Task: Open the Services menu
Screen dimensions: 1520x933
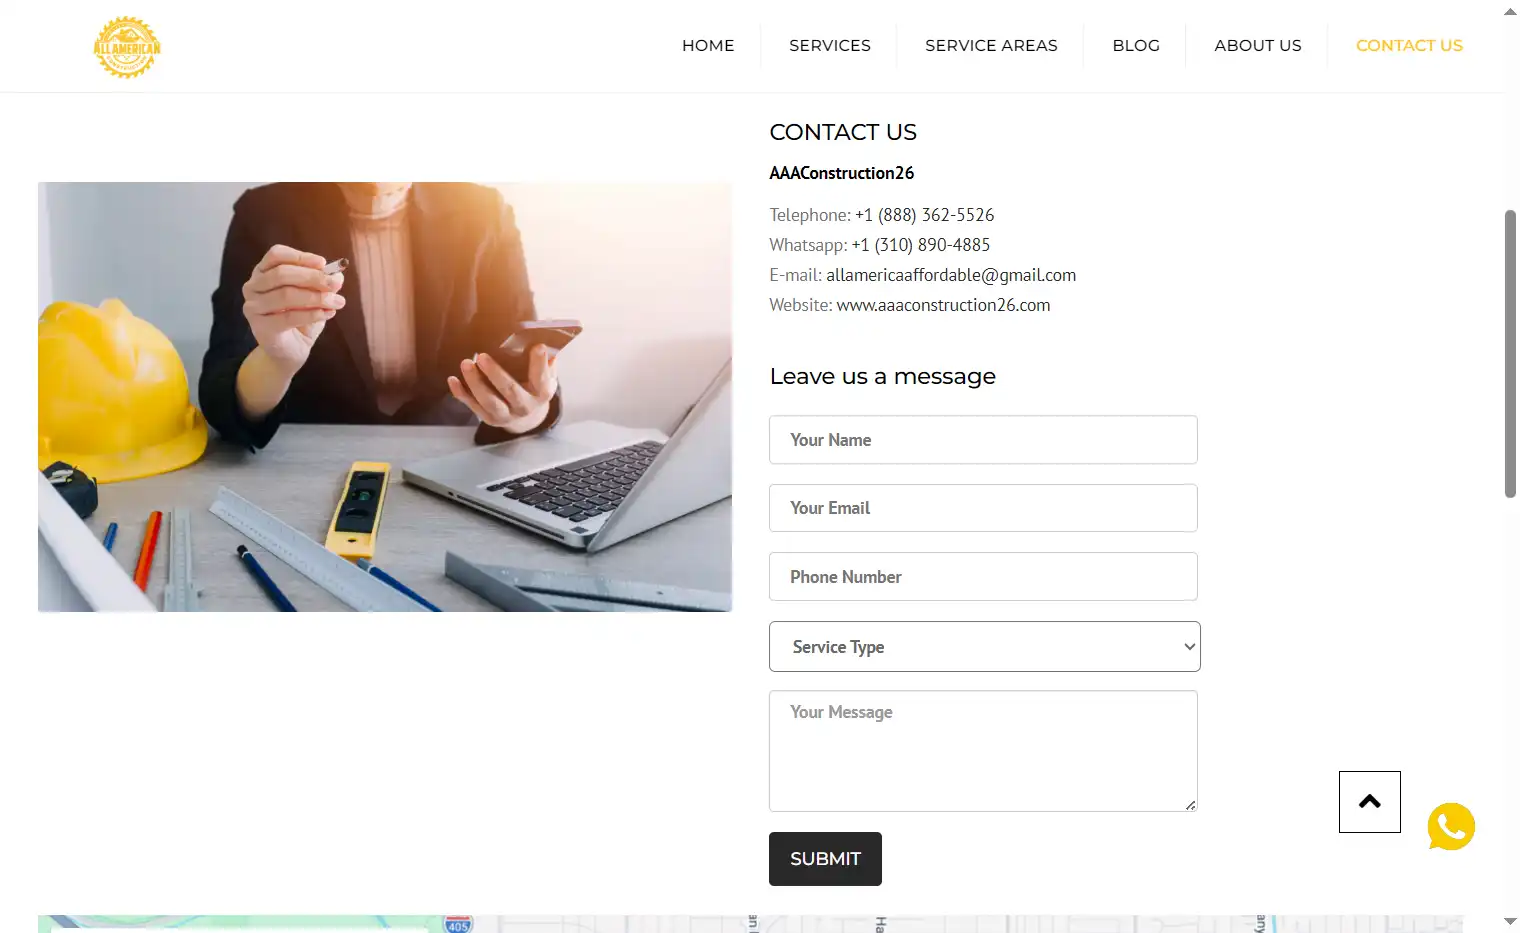Action: 830,46
